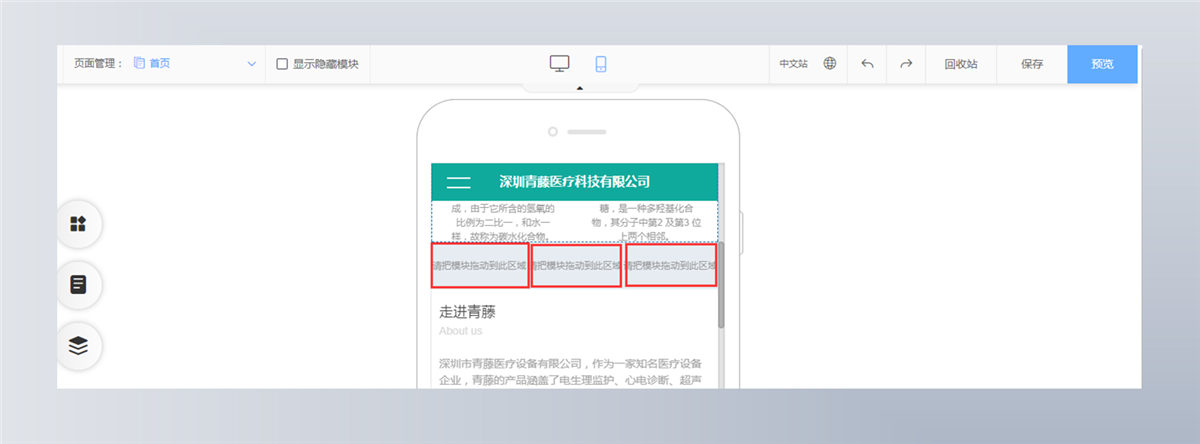Image resolution: width=1200 pixels, height=444 pixels.
Task: Open the page document sidebar icon
Action: pos(78,285)
